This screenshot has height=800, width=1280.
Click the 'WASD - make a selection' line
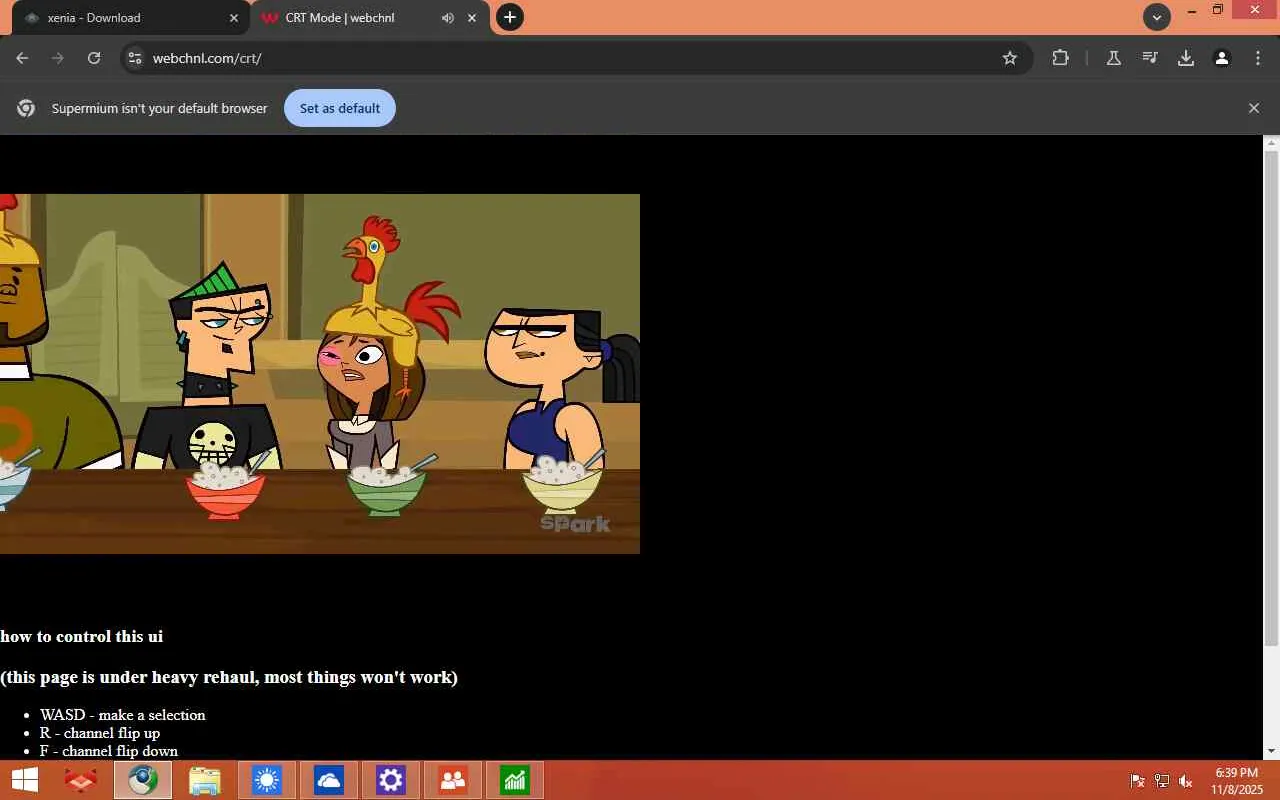[123, 715]
